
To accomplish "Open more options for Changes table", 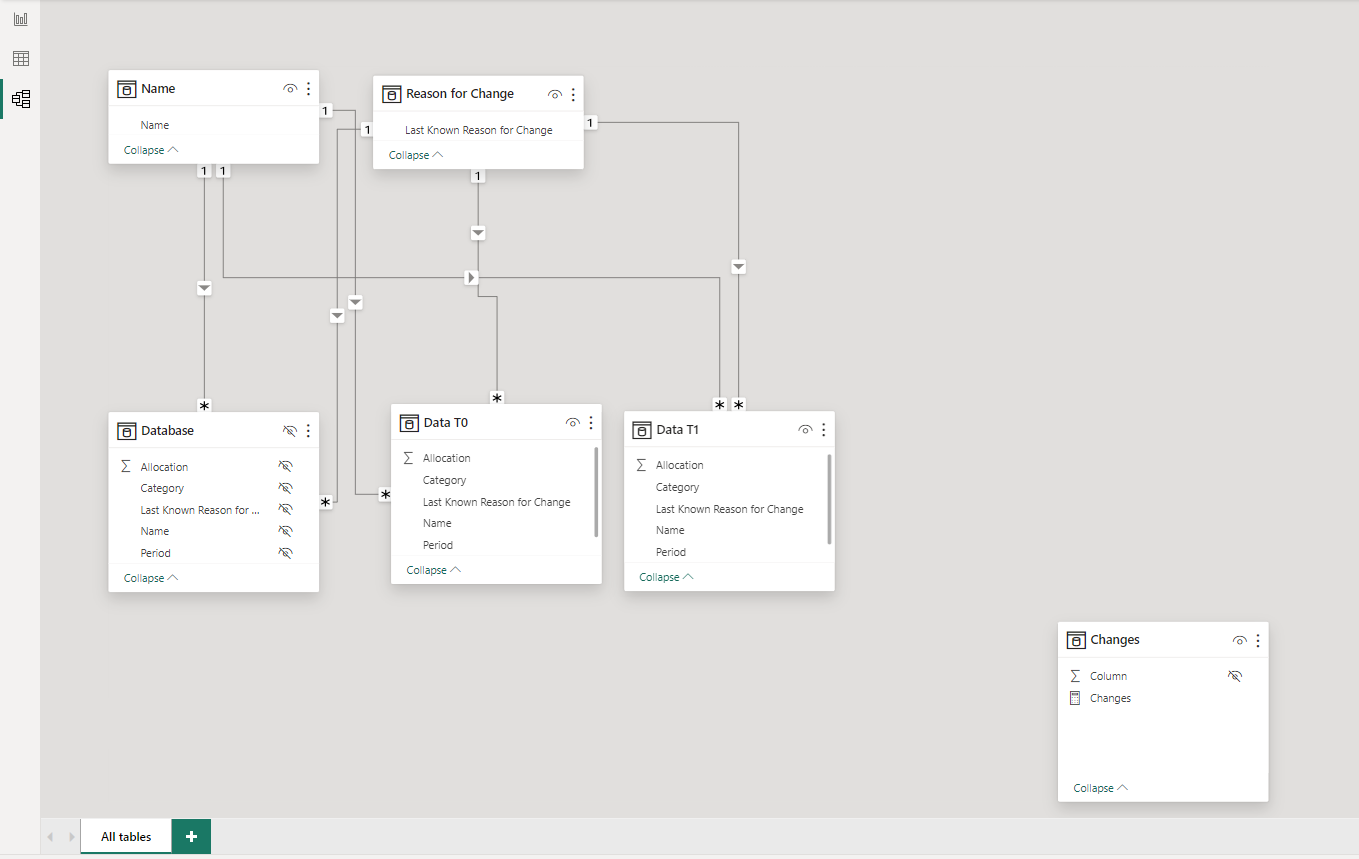I will point(1258,640).
